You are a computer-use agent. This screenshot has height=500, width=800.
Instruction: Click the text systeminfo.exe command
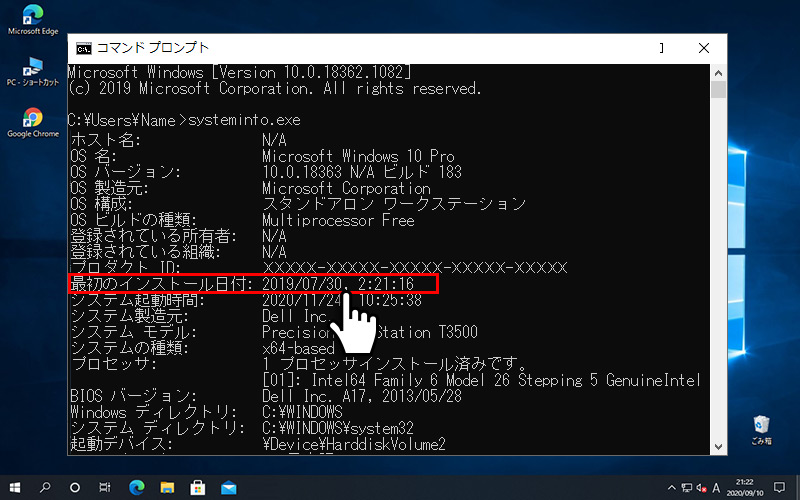click(244, 120)
